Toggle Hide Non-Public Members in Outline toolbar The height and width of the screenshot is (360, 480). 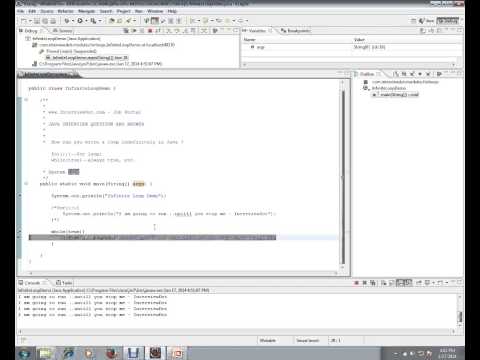(420, 74)
